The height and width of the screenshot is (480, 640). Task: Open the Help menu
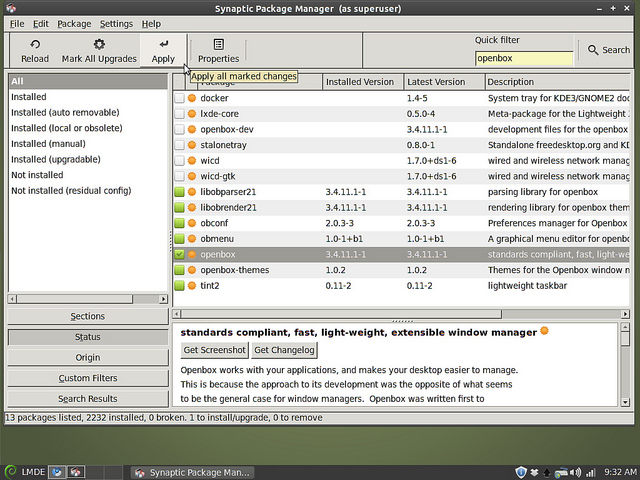tap(151, 24)
